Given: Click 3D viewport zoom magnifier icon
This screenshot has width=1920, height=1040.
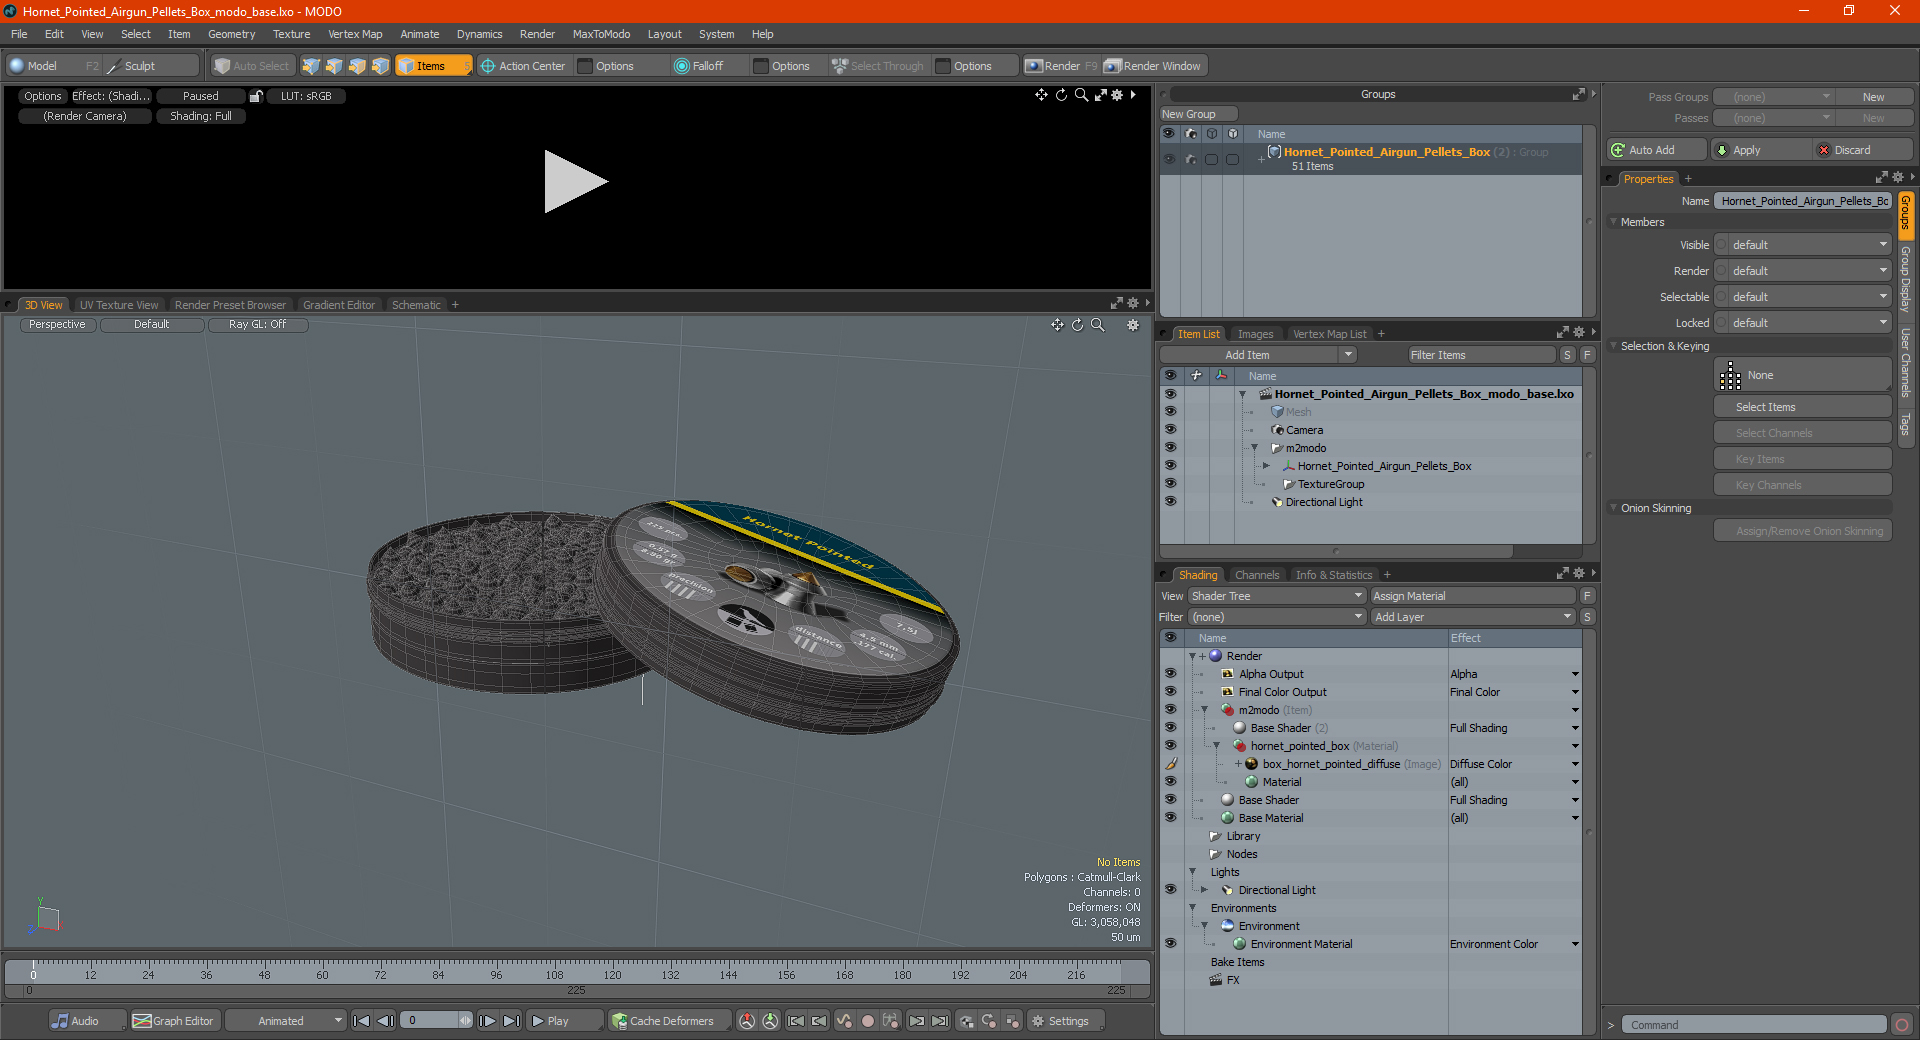Looking at the screenshot, I should click(1097, 325).
